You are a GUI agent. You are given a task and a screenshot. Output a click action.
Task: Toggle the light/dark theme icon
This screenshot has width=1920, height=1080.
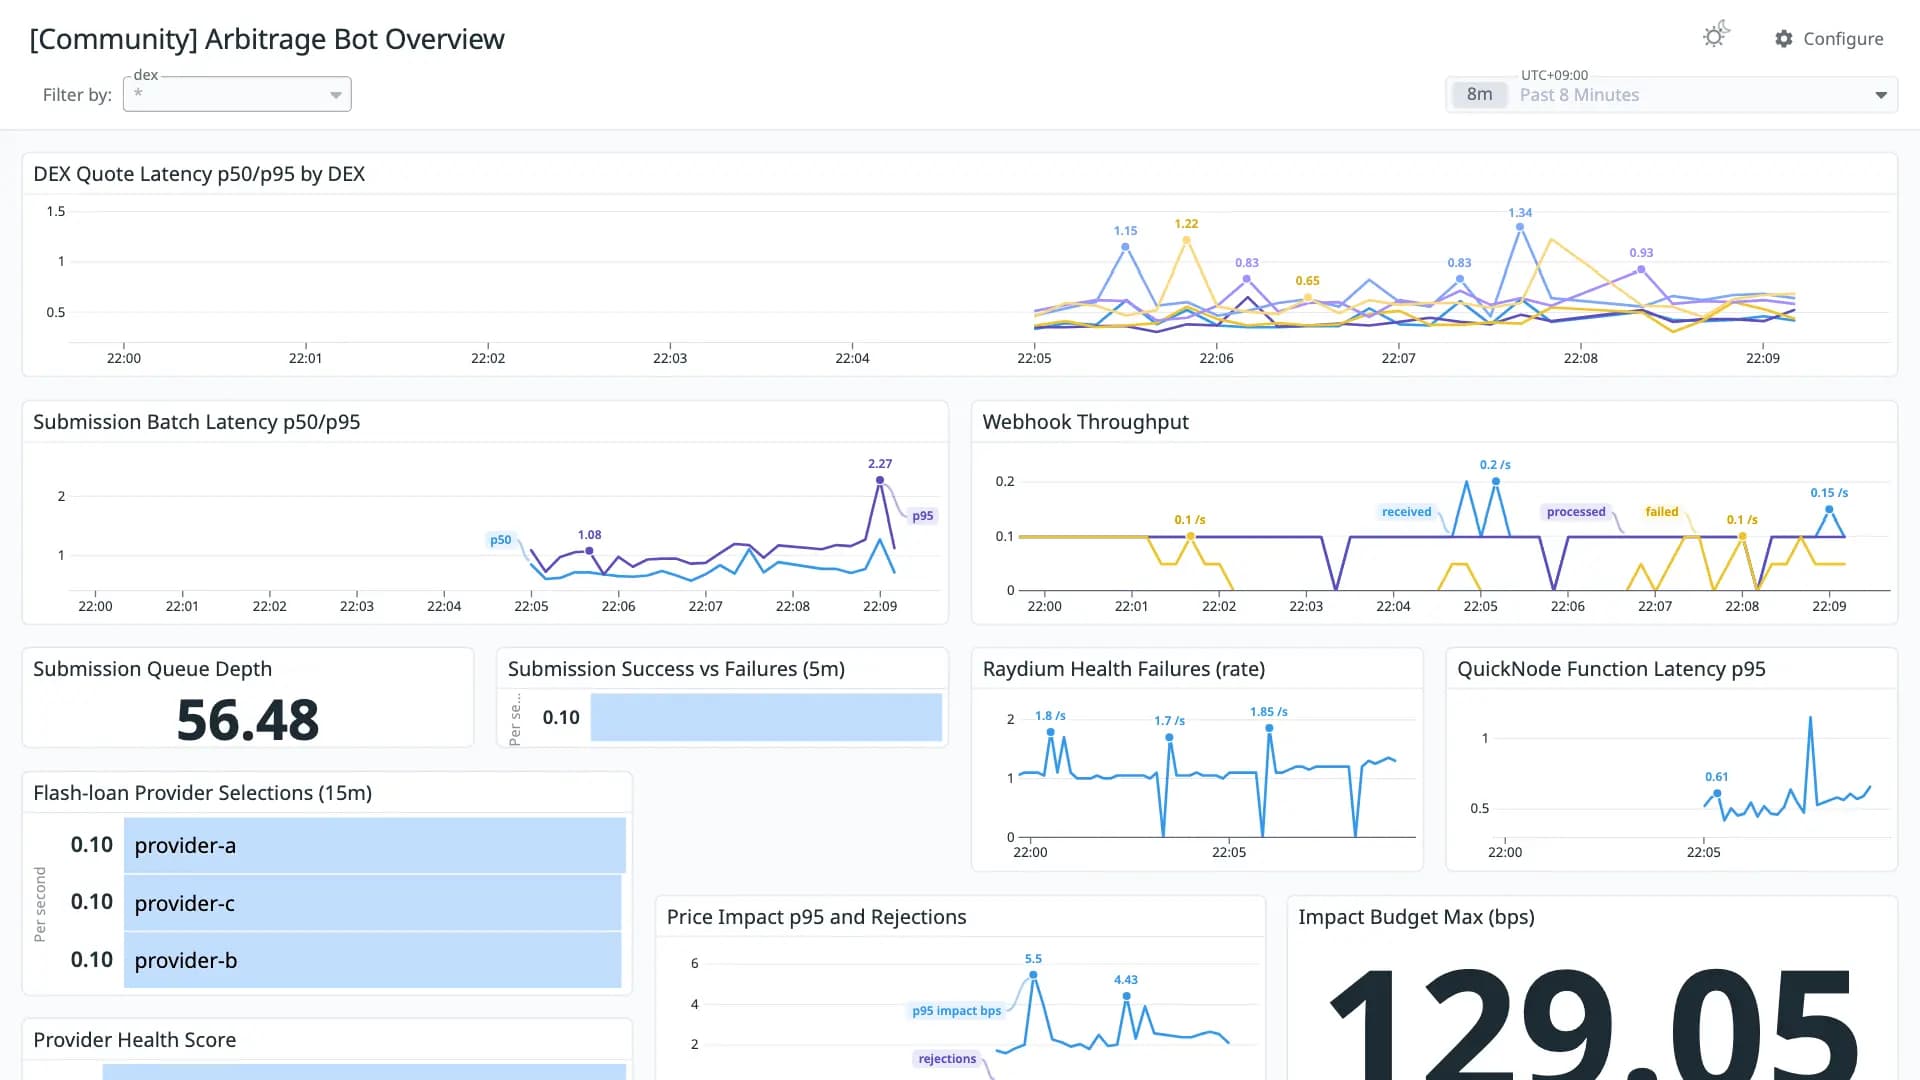(1715, 36)
